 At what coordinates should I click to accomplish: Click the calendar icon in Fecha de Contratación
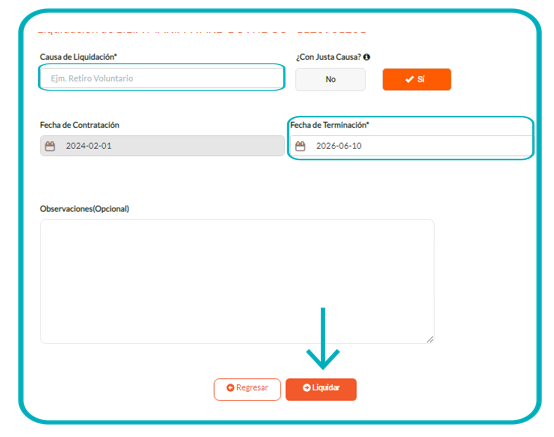[x=50, y=146]
